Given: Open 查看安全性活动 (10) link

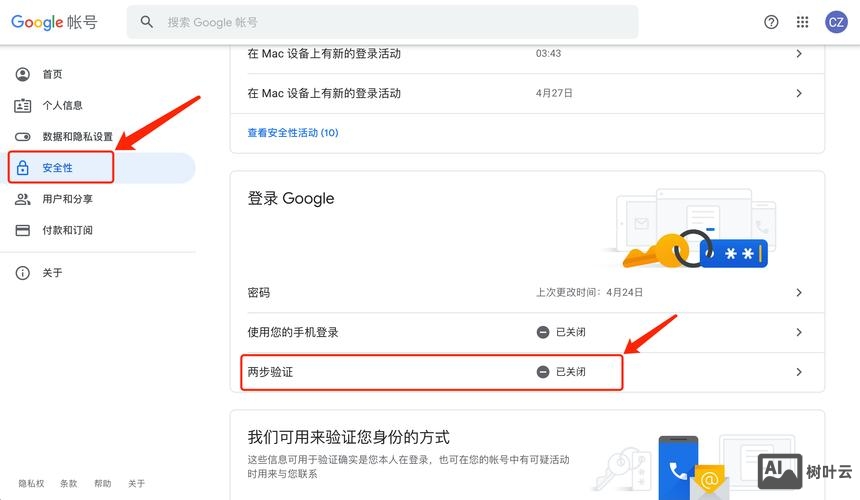Looking at the screenshot, I should tap(293, 133).
